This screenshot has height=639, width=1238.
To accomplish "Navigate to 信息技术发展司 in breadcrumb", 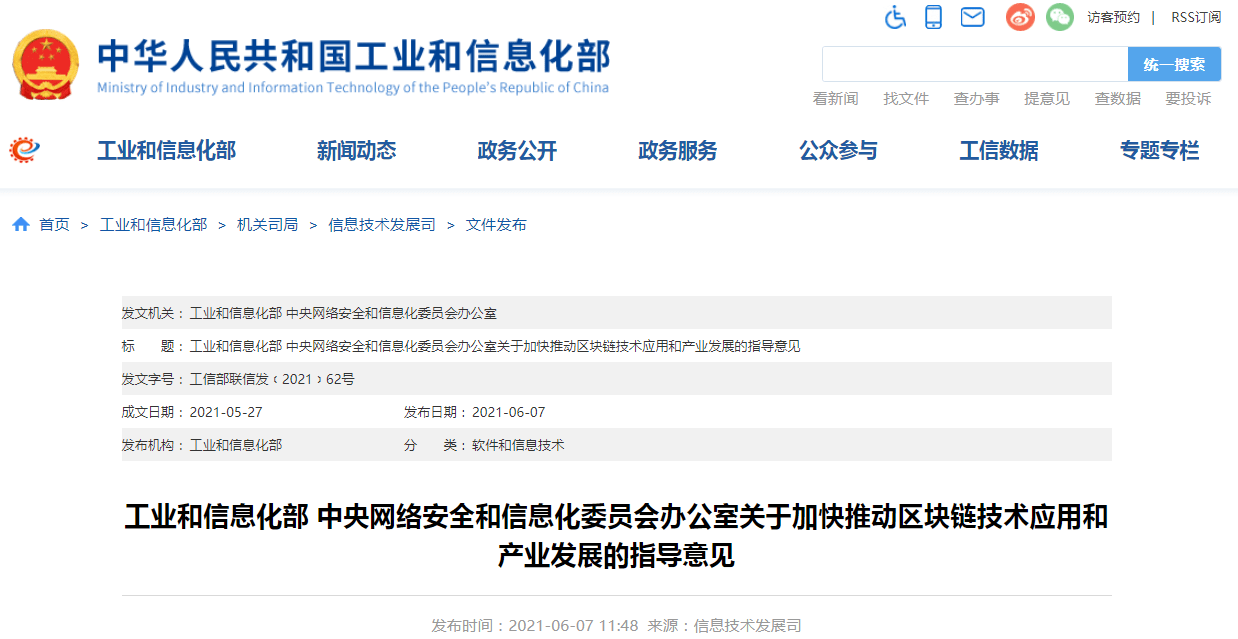I will [382, 225].
